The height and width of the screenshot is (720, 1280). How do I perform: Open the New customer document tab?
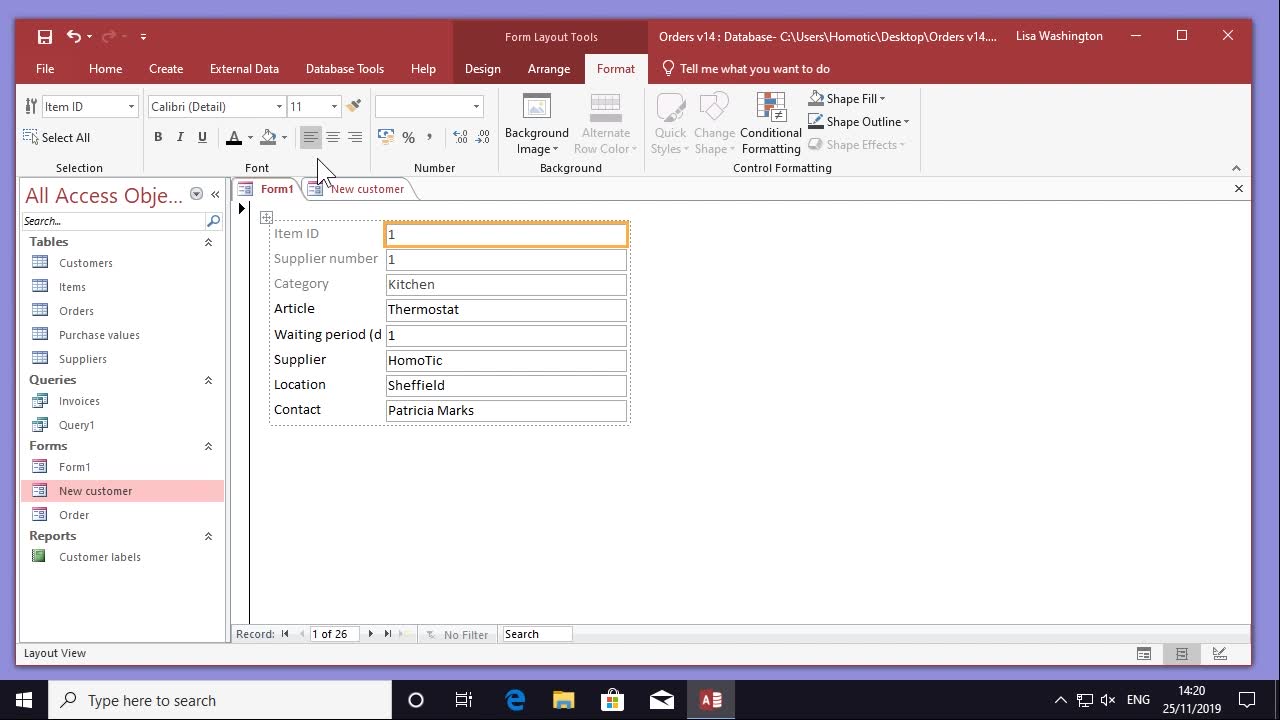coord(366,189)
